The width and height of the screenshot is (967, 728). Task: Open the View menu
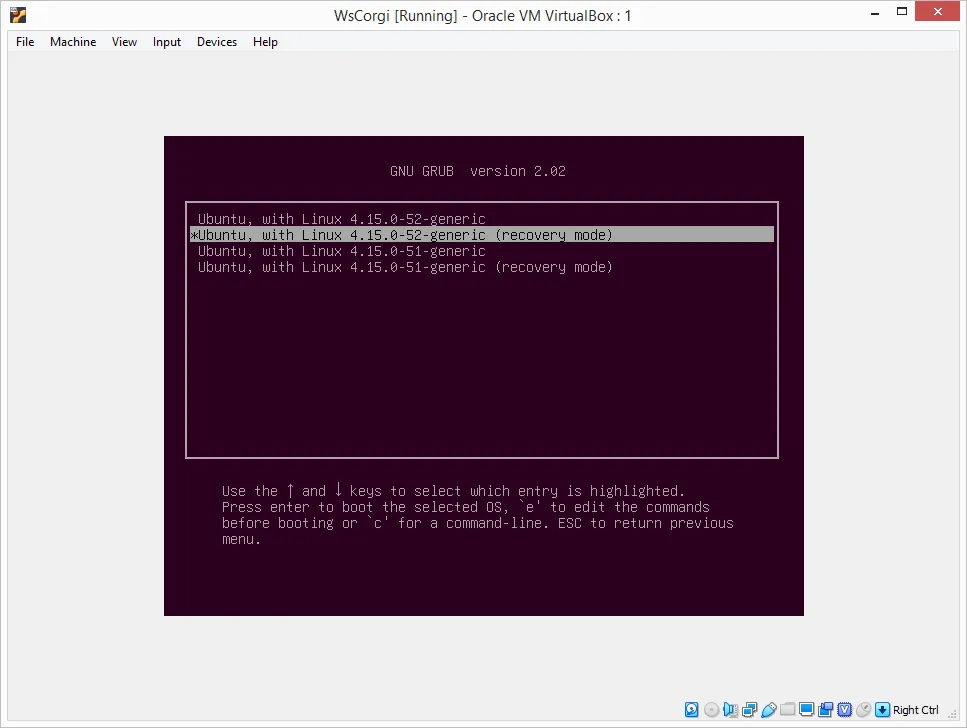click(124, 41)
